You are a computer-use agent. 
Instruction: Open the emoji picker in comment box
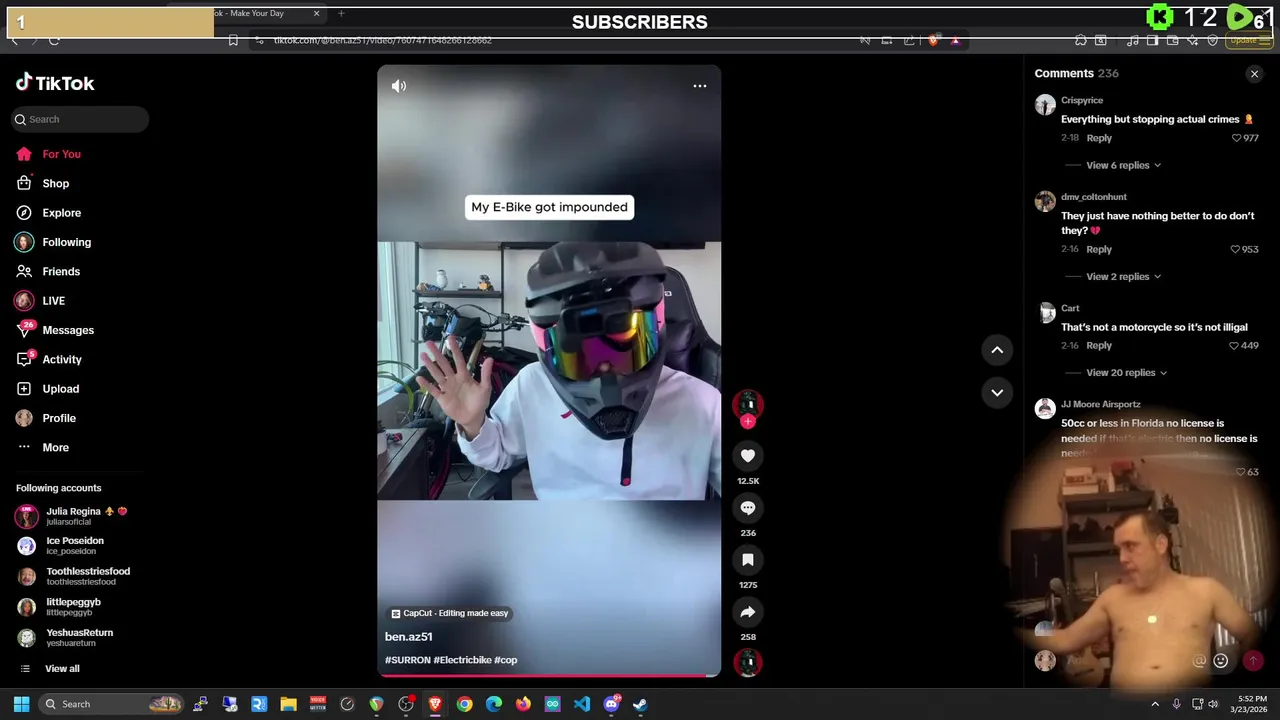[1220, 661]
